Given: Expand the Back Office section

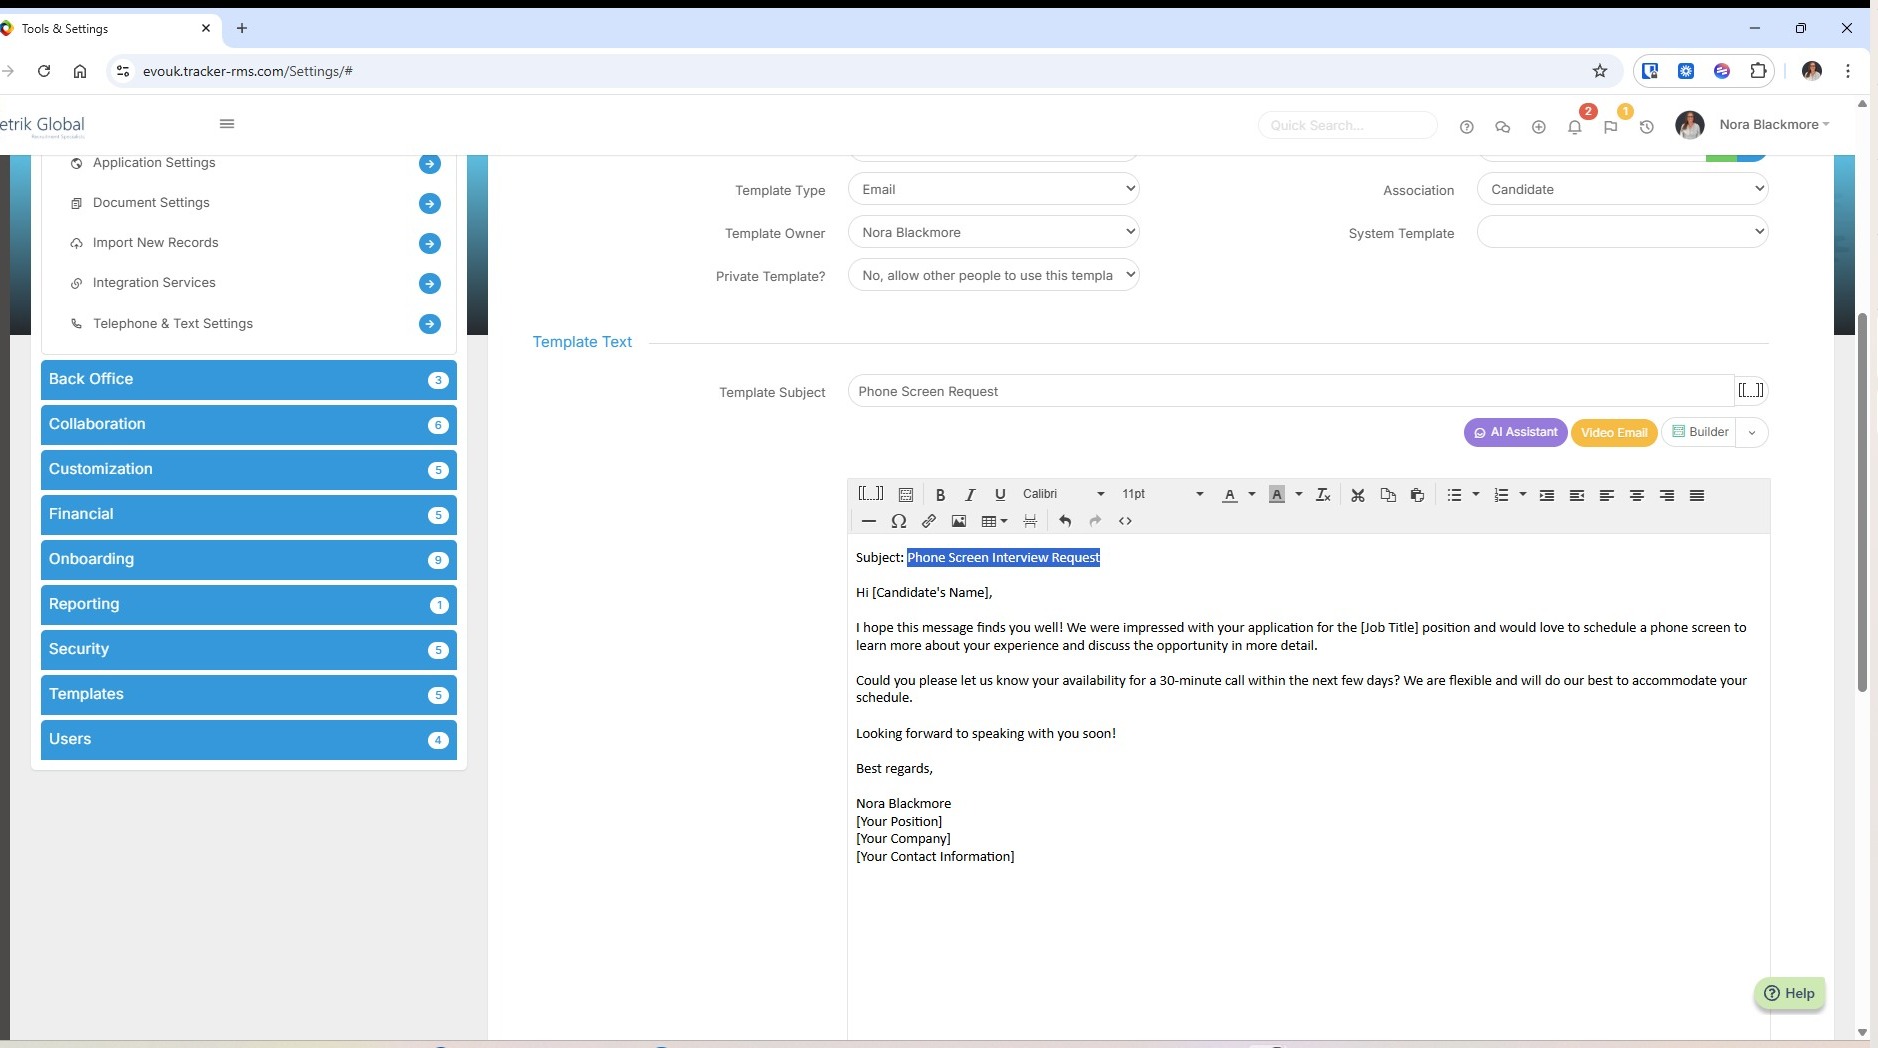Looking at the screenshot, I should point(248,380).
